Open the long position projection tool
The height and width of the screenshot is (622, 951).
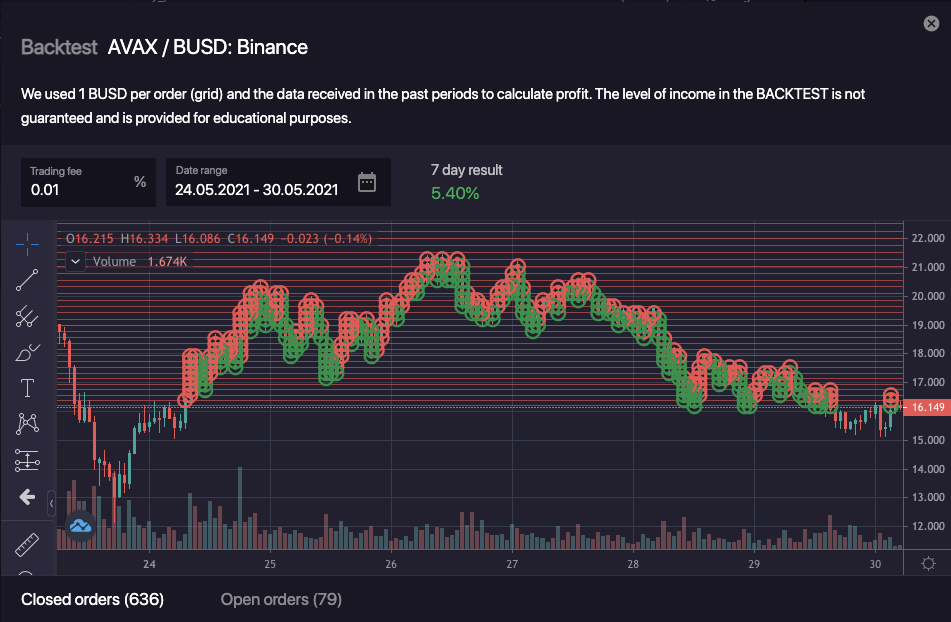click(27, 460)
